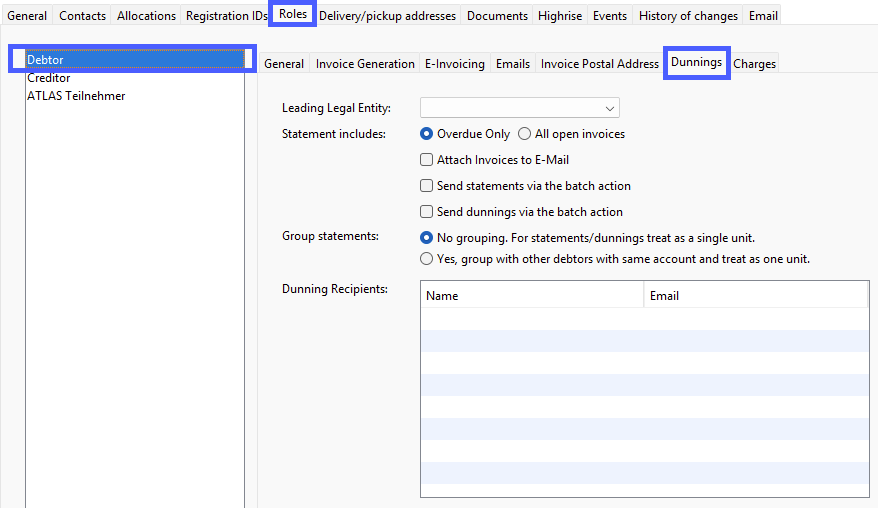Select No grouping radio option
878x508 pixels.
[x=427, y=238]
